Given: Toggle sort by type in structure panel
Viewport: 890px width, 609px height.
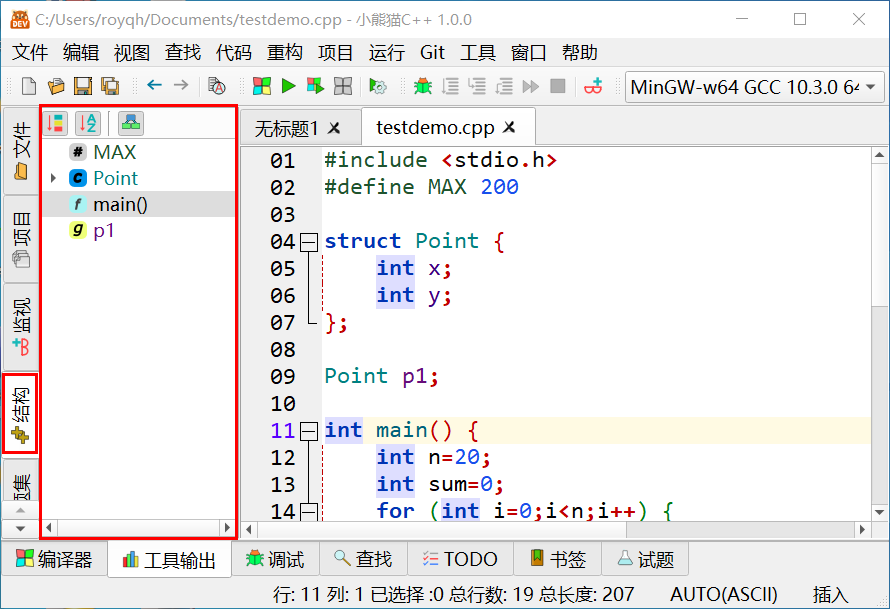Looking at the screenshot, I should click(55, 123).
